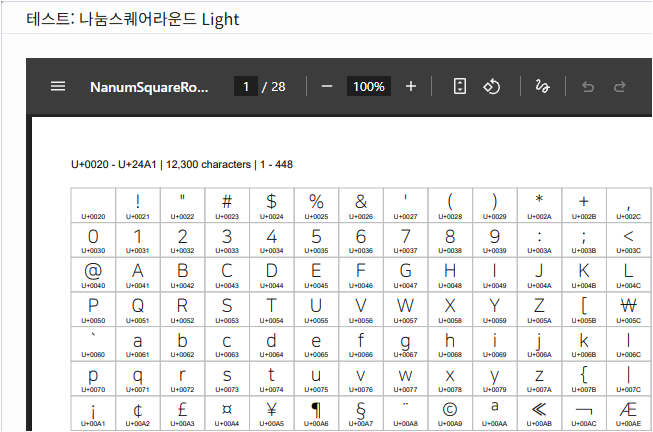
Task: Click the undo arrow in toolbar
Action: click(588, 87)
